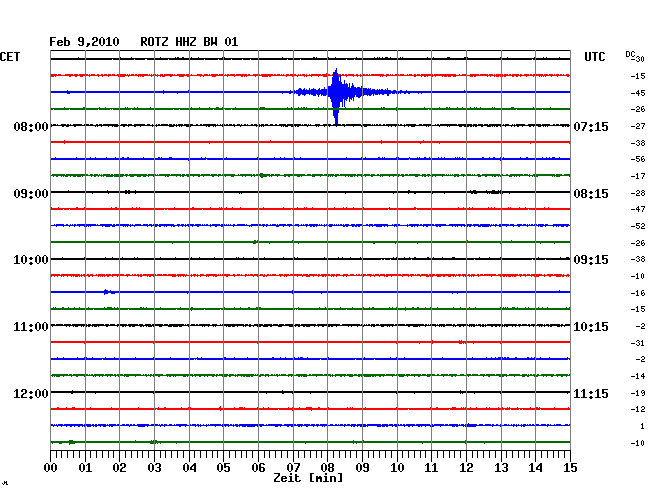Image resolution: width=650 pixels, height=494 pixels.
Task: Click minute tick label '09' on time axis
Action: tap(362, 467)
